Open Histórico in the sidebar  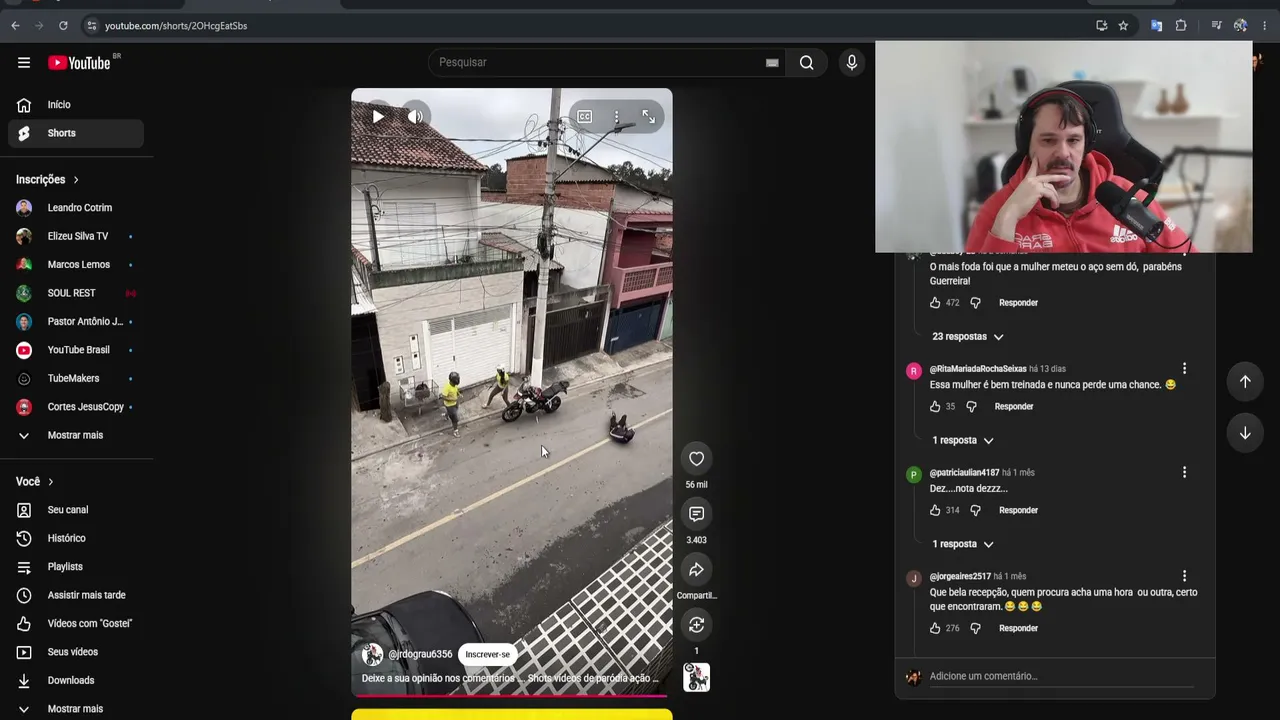[x=76, y=538]
